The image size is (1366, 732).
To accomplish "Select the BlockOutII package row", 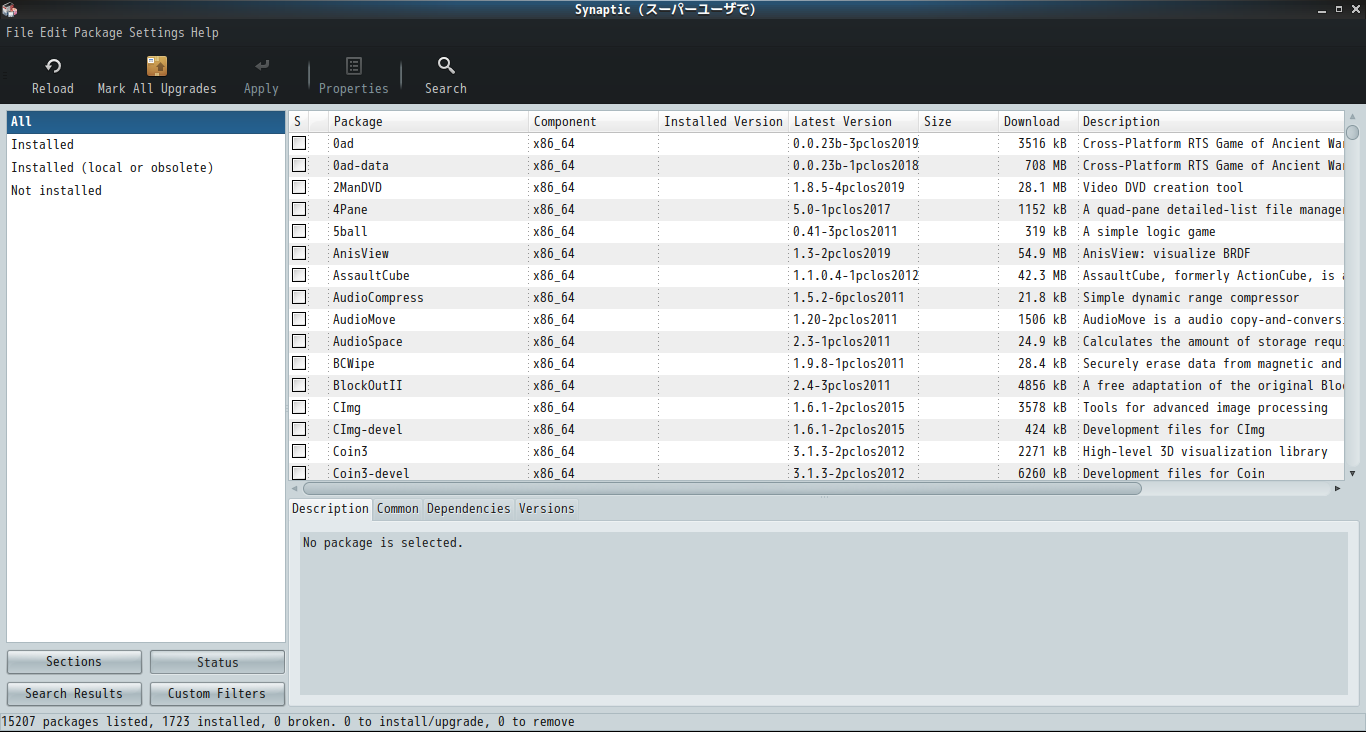I will (x=816, y=385).
